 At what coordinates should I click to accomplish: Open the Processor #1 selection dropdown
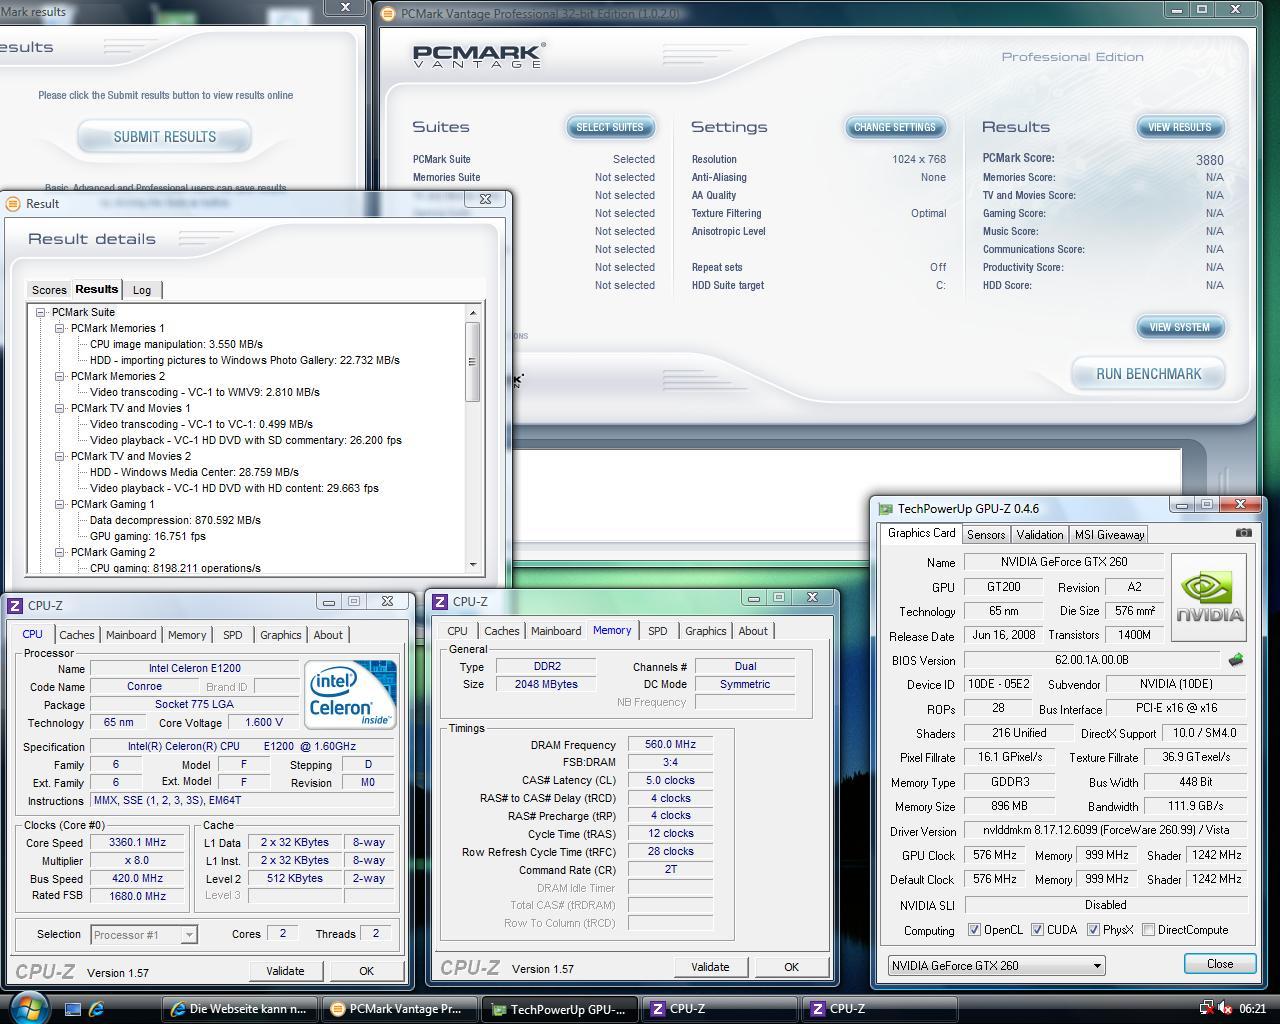[x=189, y=934]
